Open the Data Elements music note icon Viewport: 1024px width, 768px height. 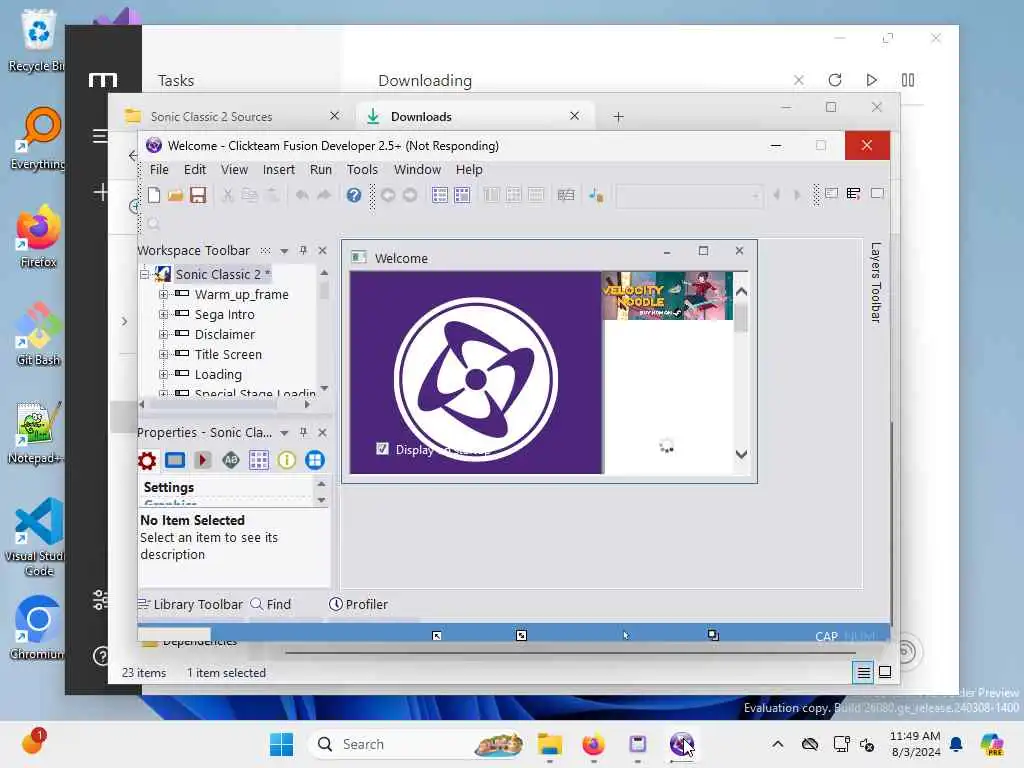click(596, 195)
